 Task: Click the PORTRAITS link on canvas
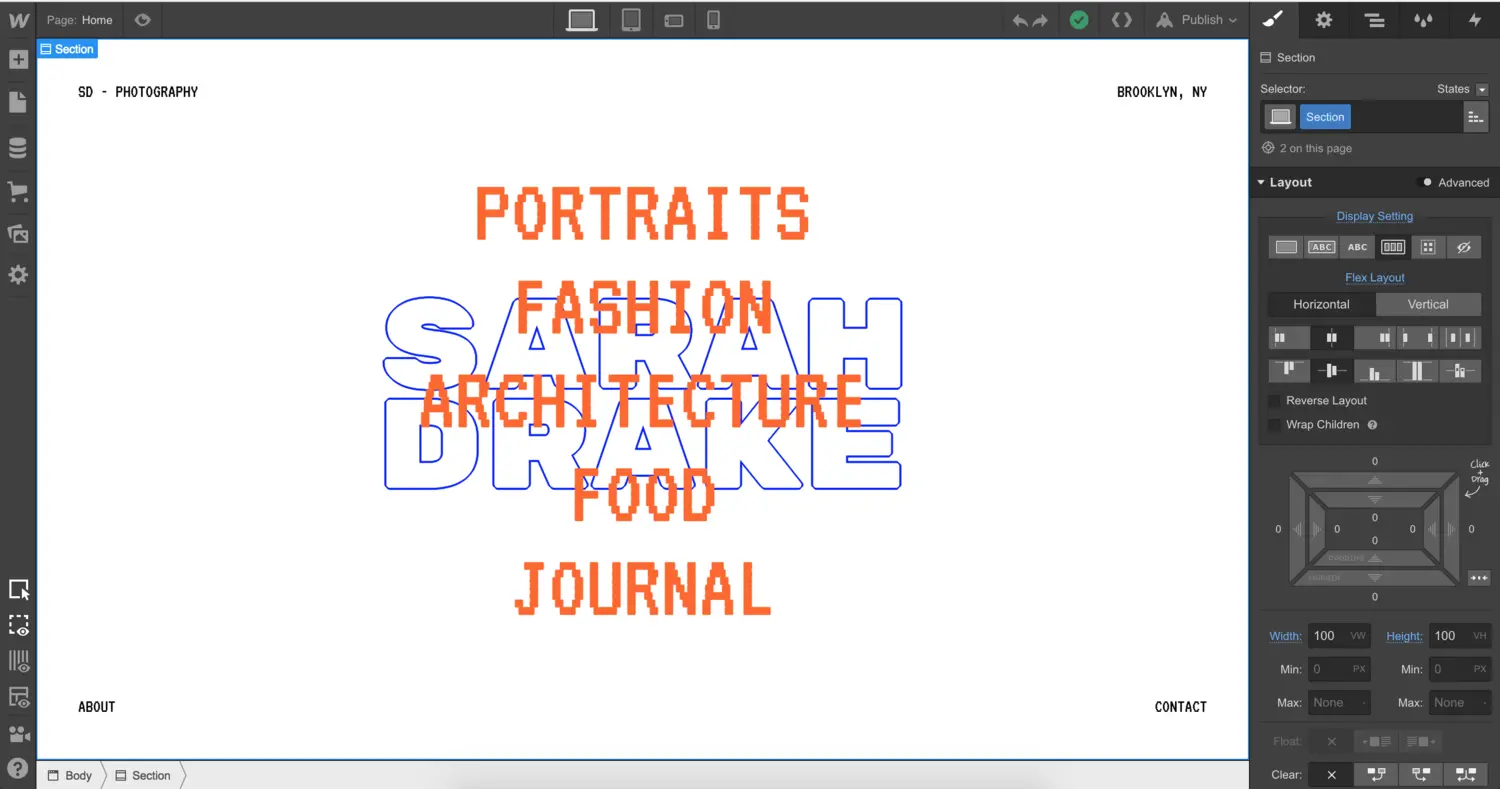point(642,213)
